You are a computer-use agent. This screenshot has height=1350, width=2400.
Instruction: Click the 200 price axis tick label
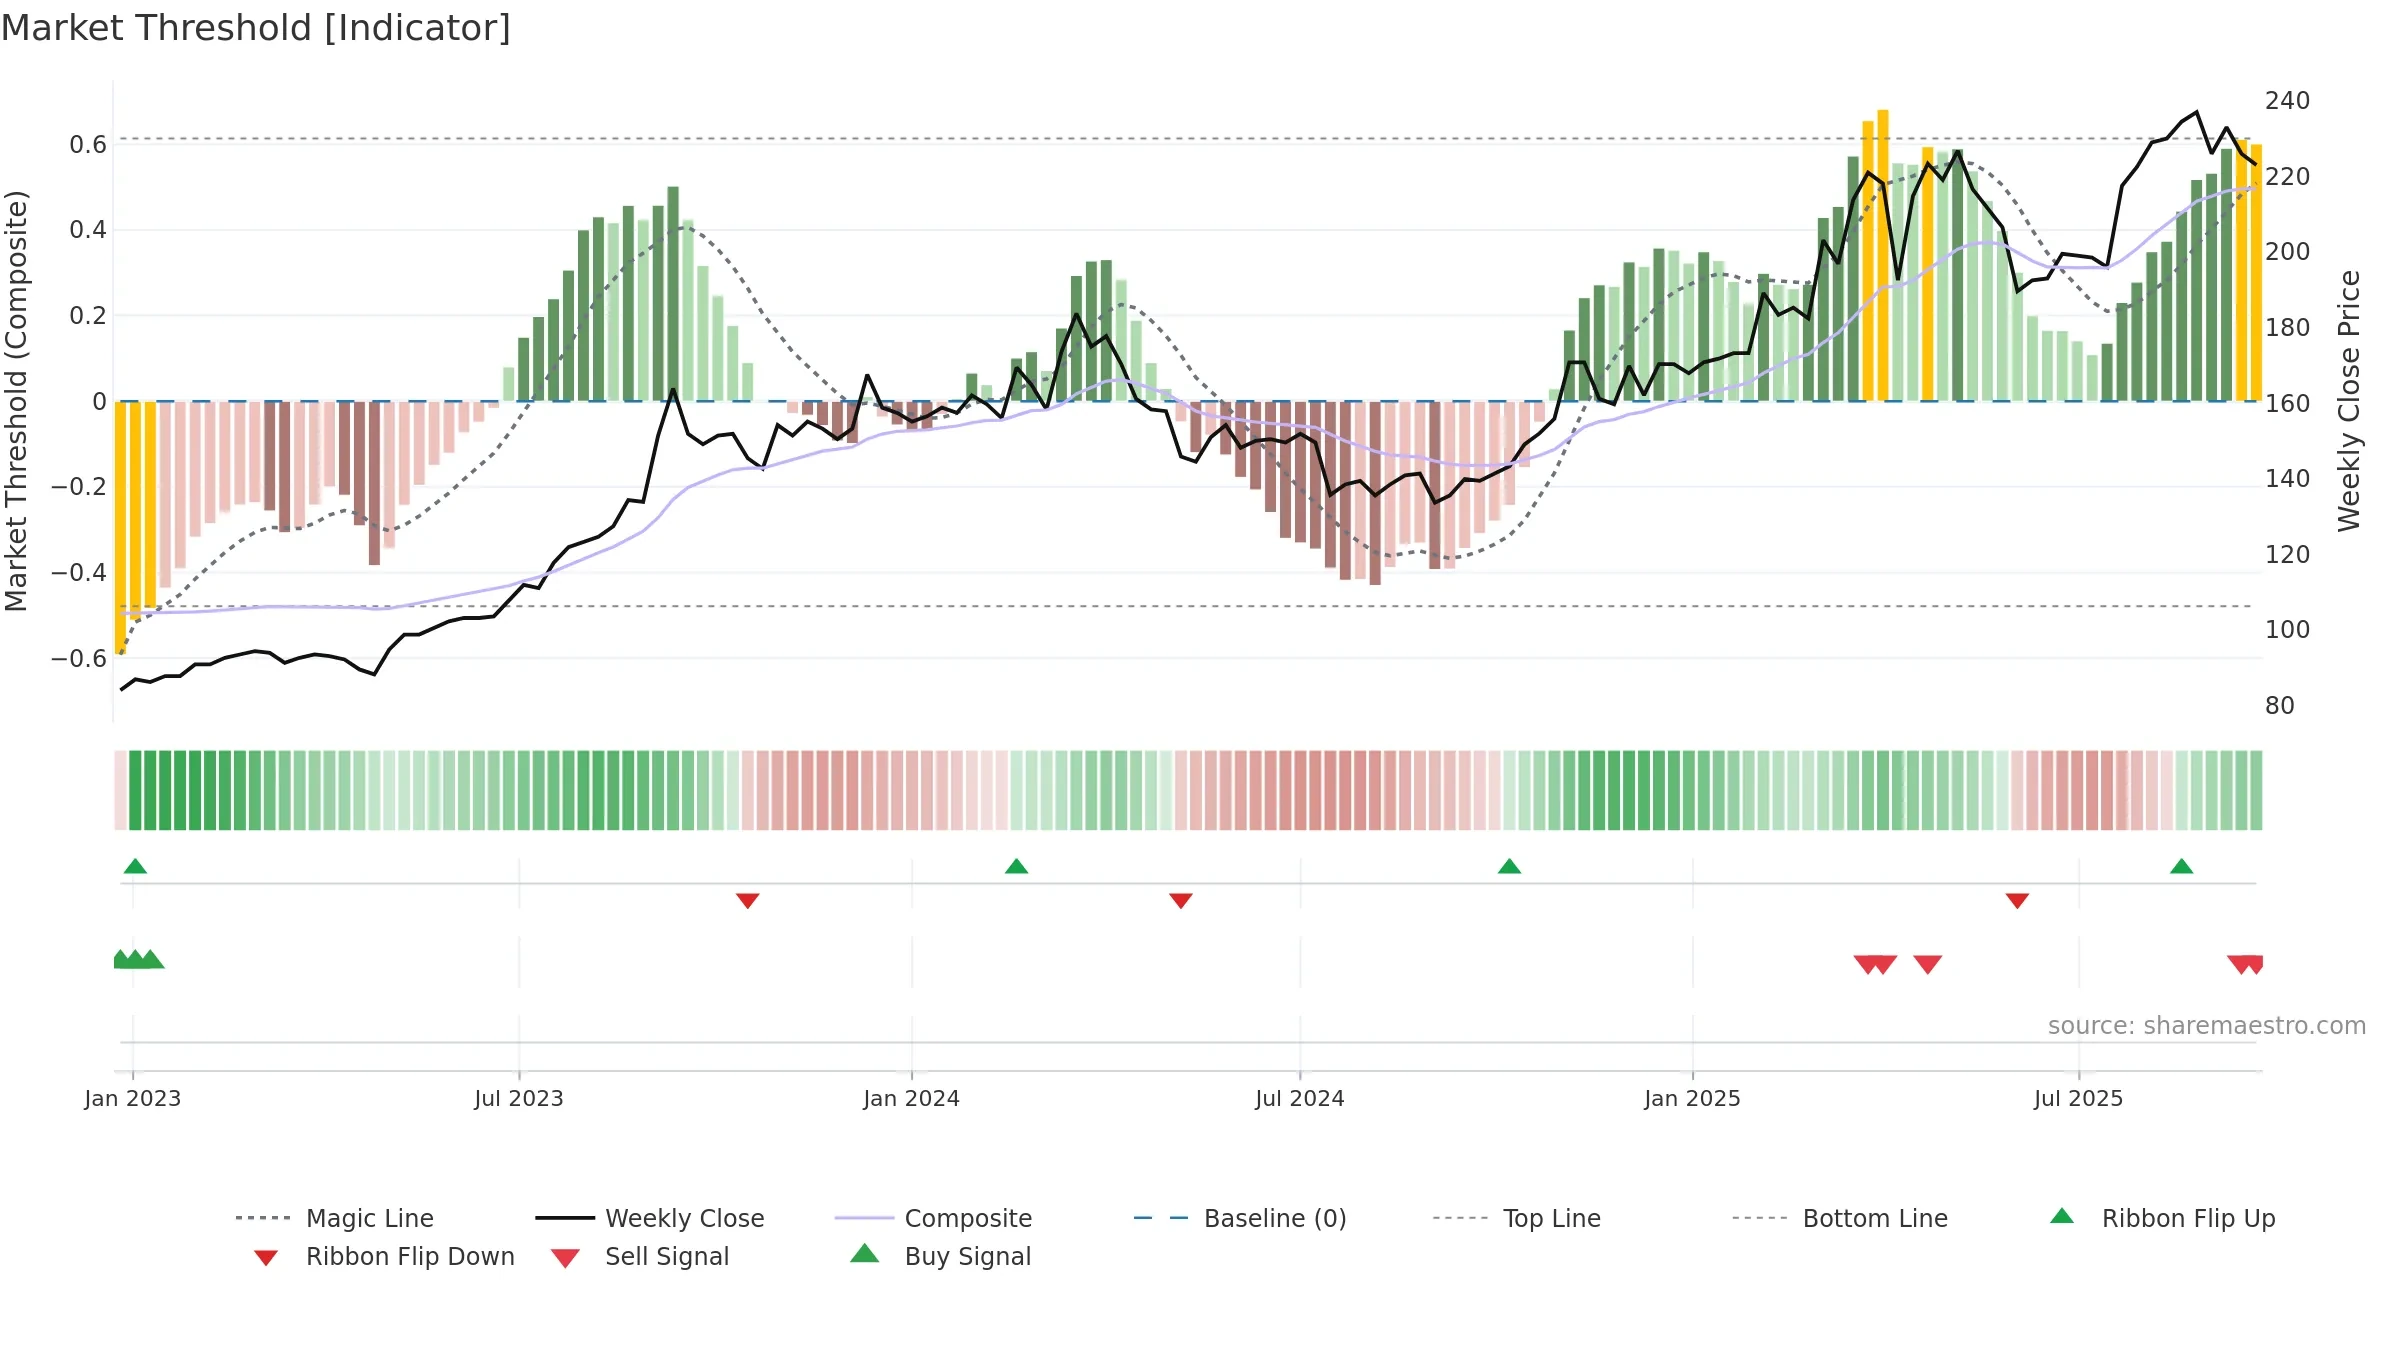click(2288, 252)
